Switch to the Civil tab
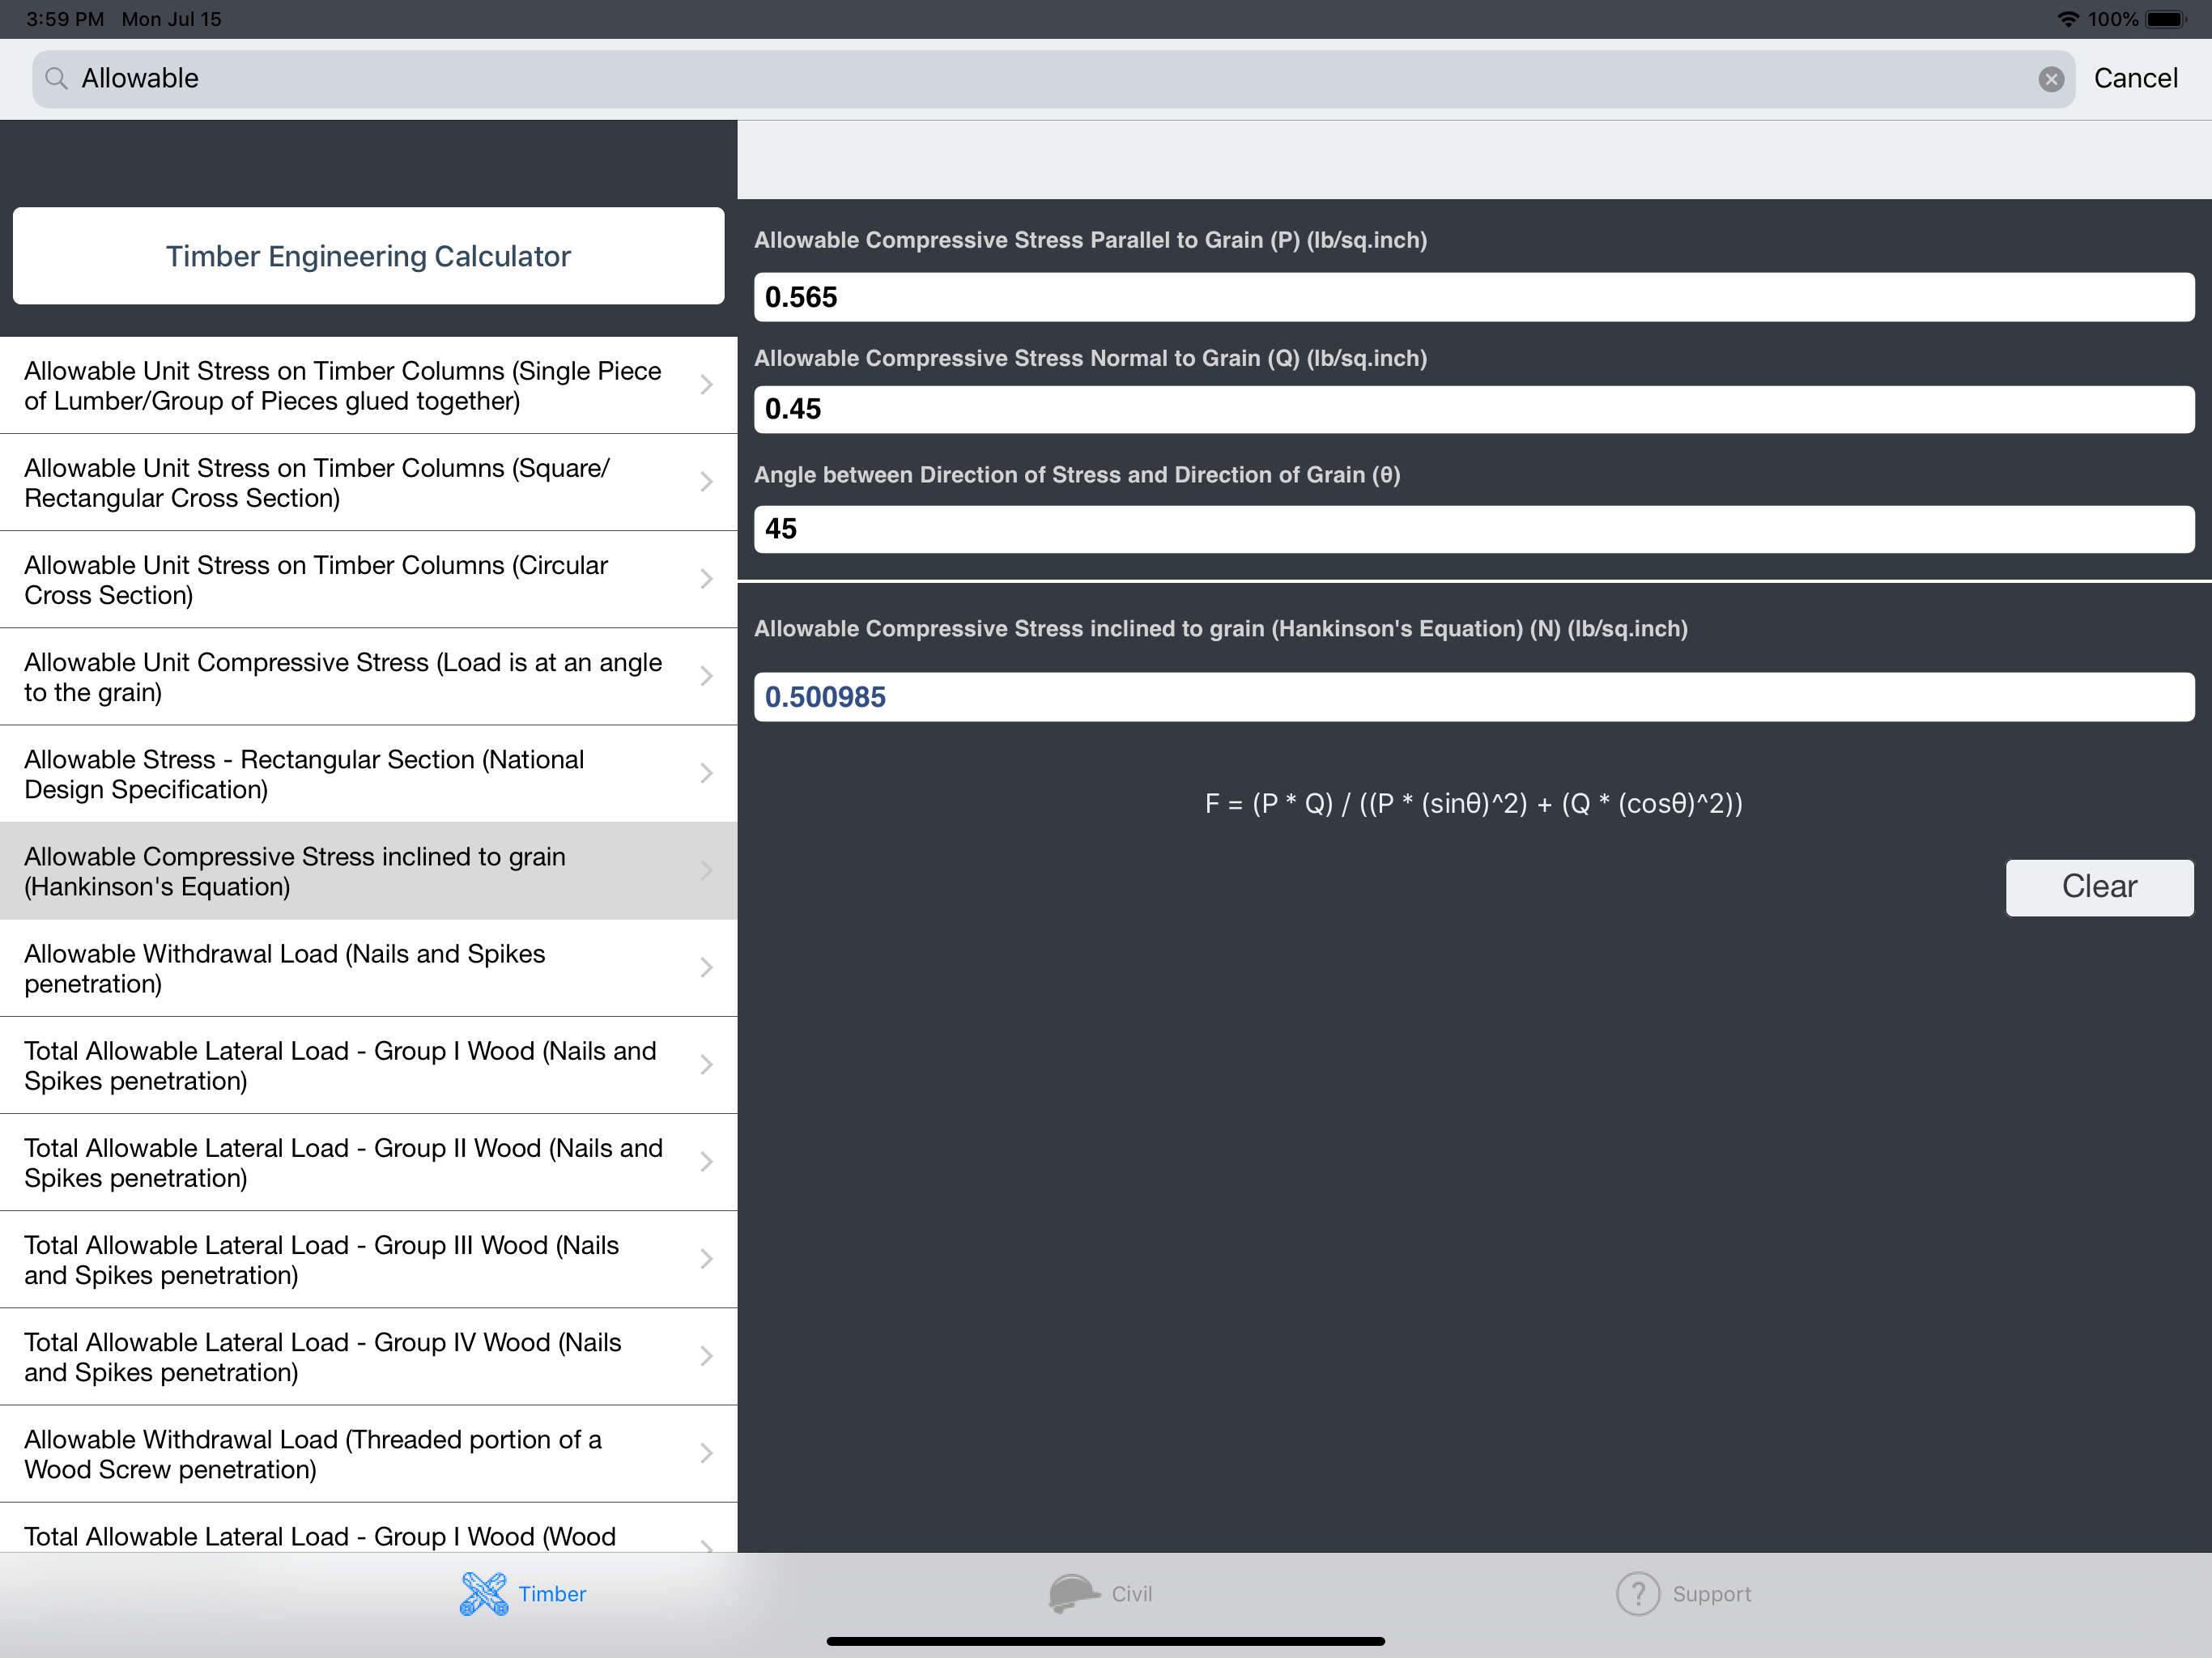2212x1658 pixels. pos(1130,1593)
